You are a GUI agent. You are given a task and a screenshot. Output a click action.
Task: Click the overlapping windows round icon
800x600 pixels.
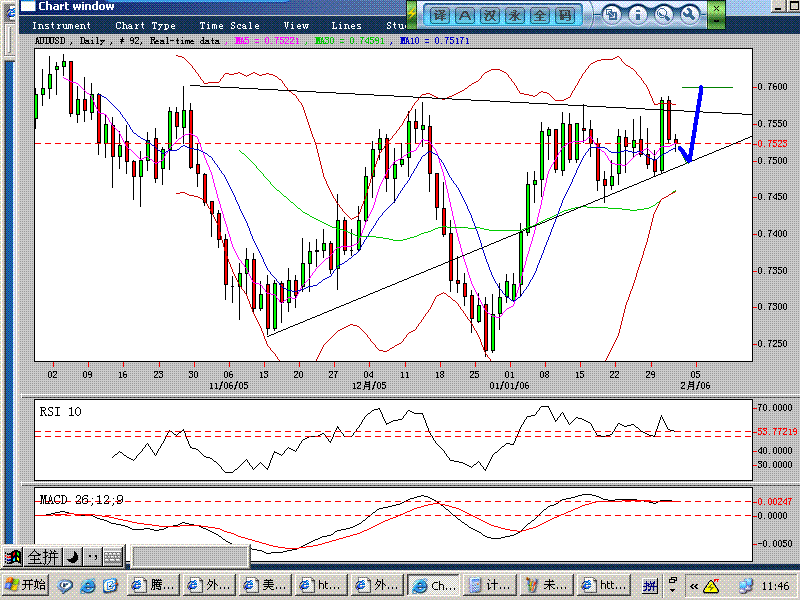(612, 14)
